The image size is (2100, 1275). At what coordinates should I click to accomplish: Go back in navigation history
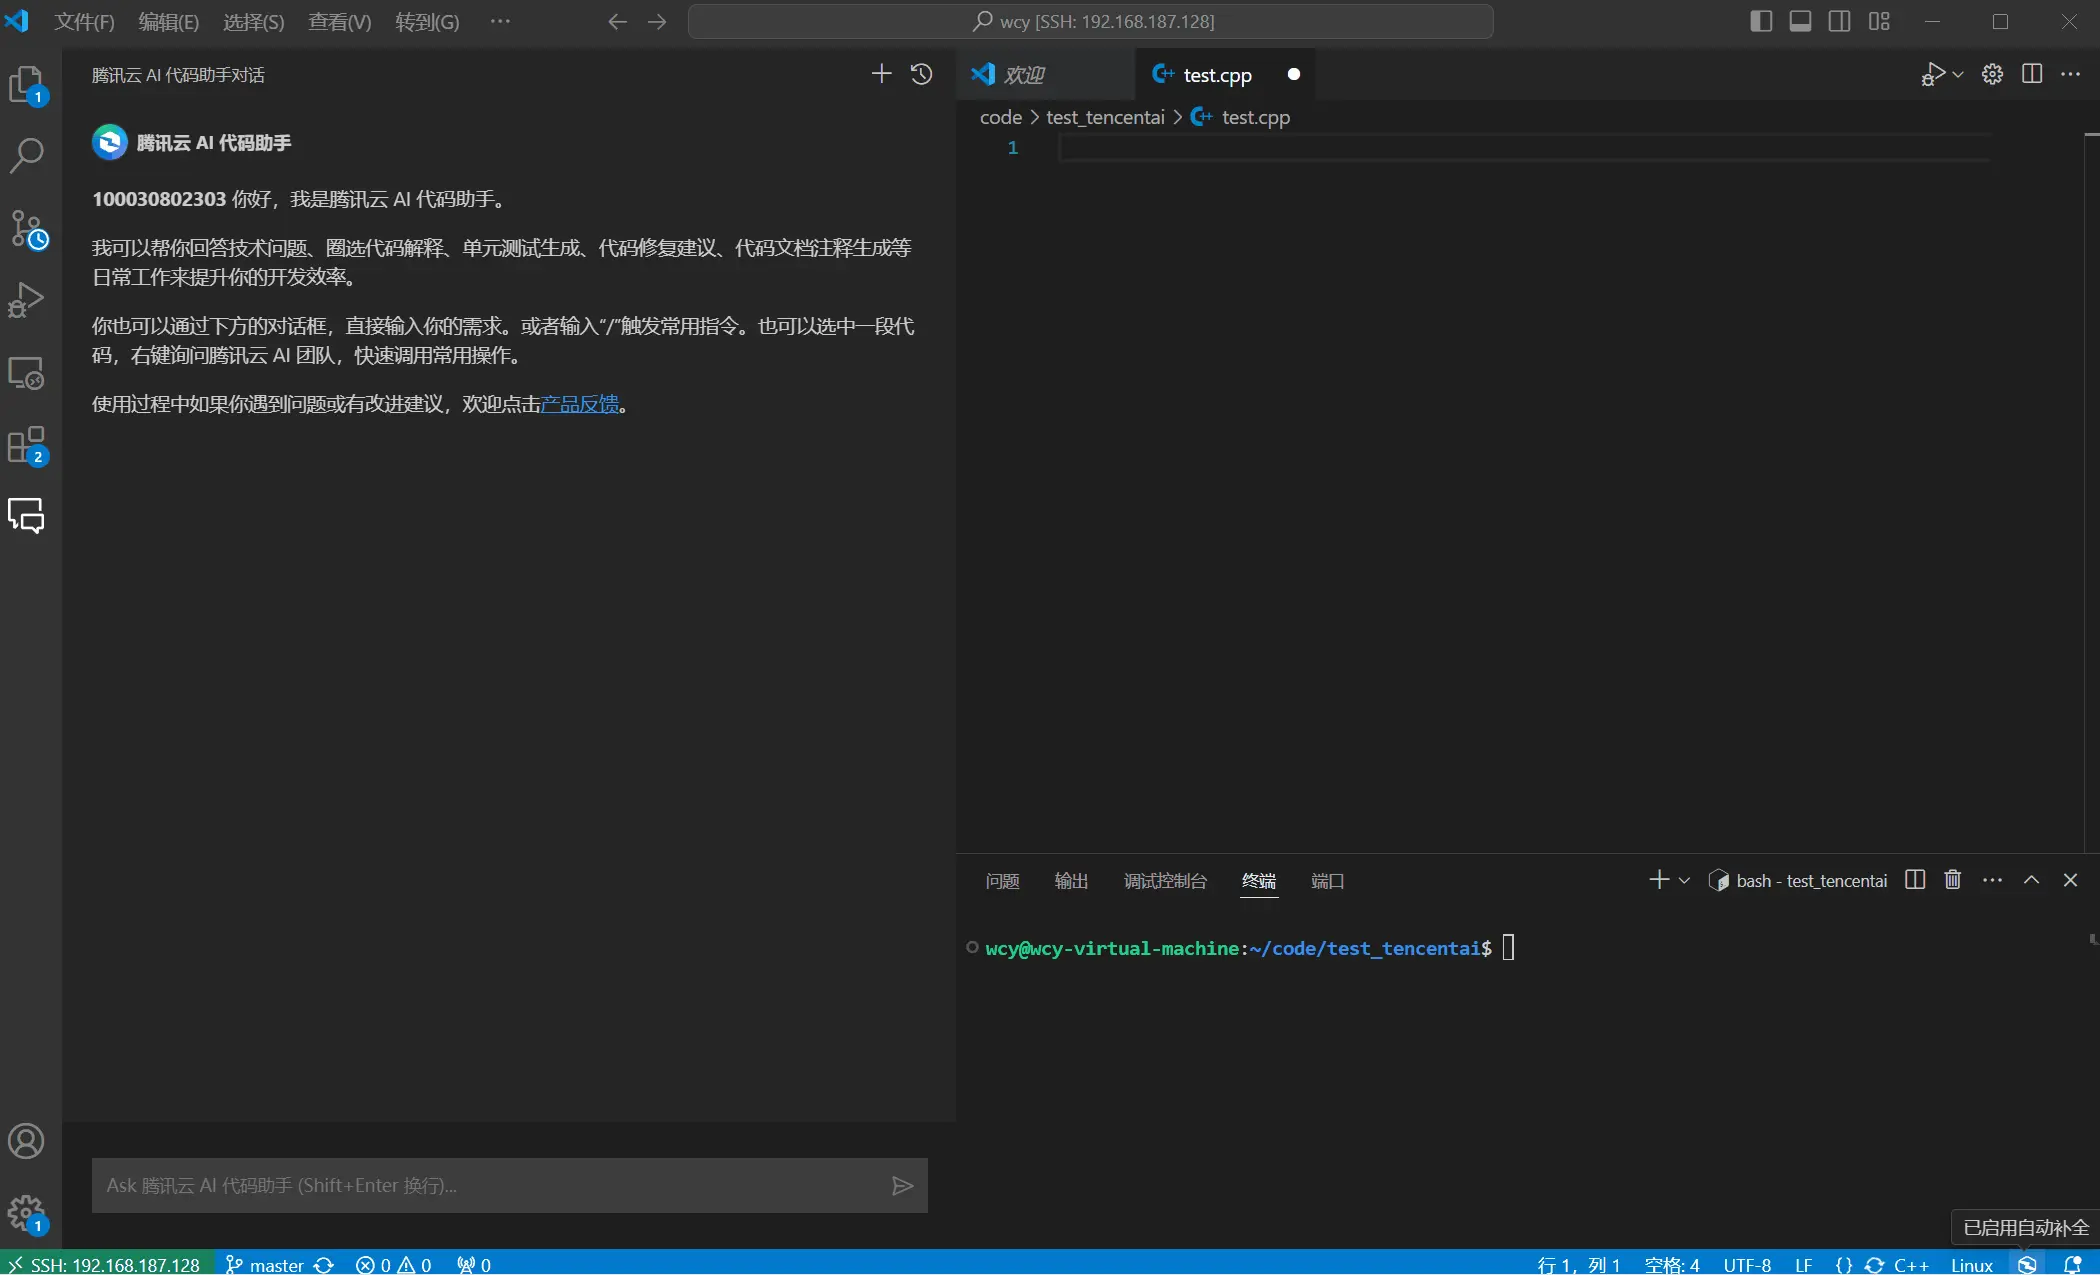point(617,22)
